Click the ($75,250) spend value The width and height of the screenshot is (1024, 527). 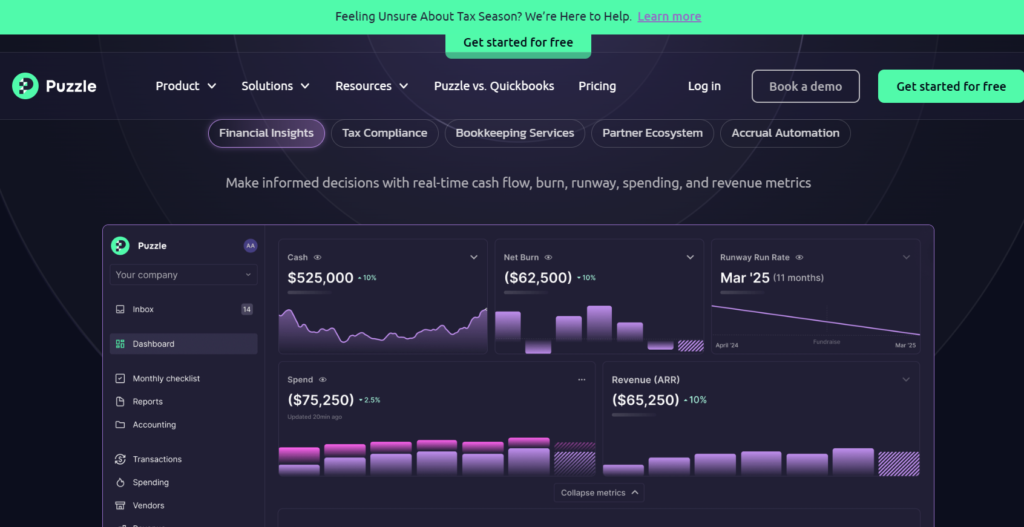pos(321,400)
